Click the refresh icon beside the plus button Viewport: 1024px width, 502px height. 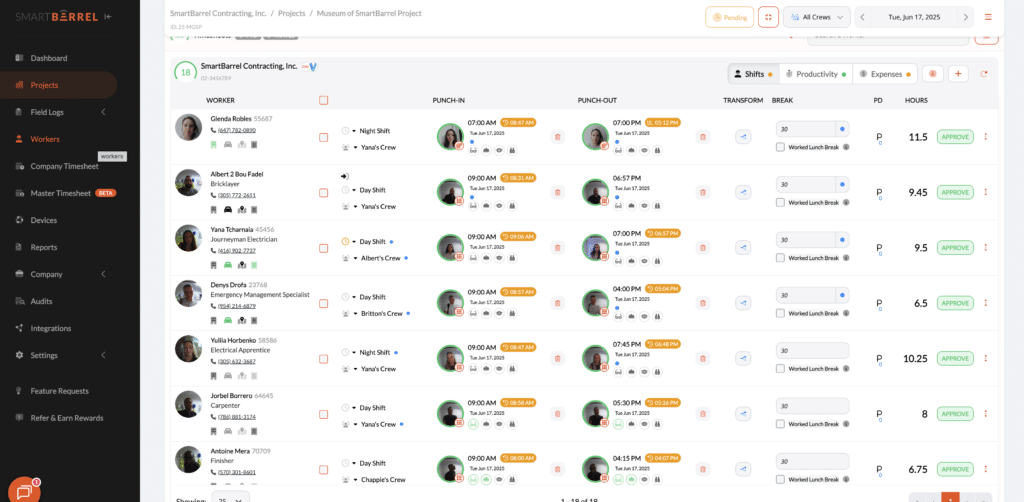pyautogui.click(x=984, y=74)
